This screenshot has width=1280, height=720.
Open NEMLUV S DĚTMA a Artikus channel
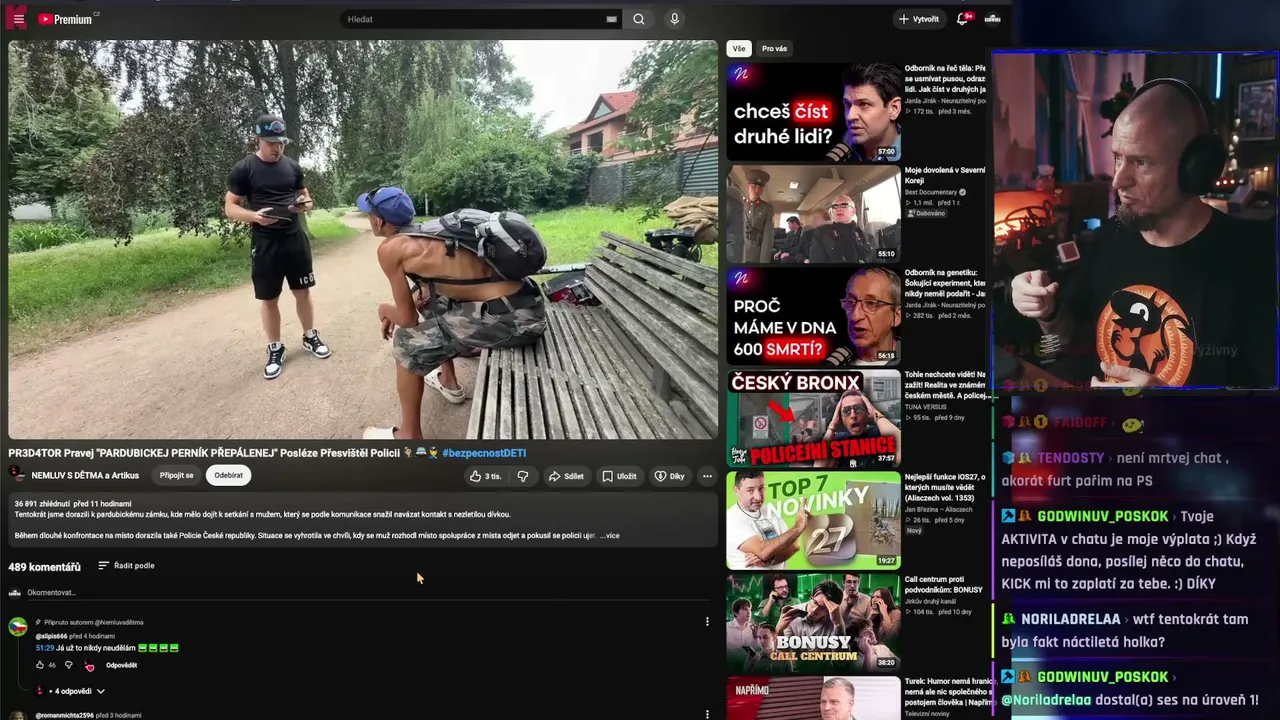[x=85, y=476]
